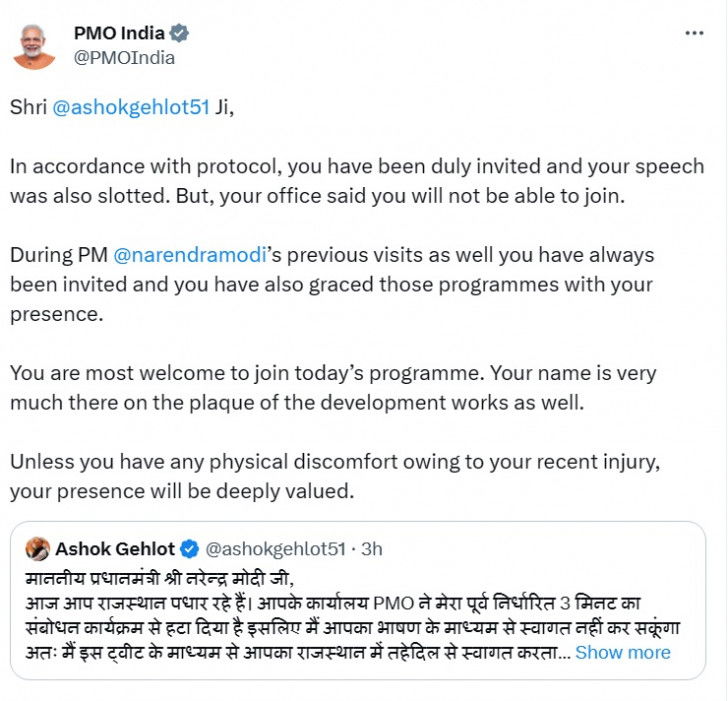Click PMO India's verified badge icon
Image resolution: width=728 pixels, height=701 pixels.
[x=180, y=33]
